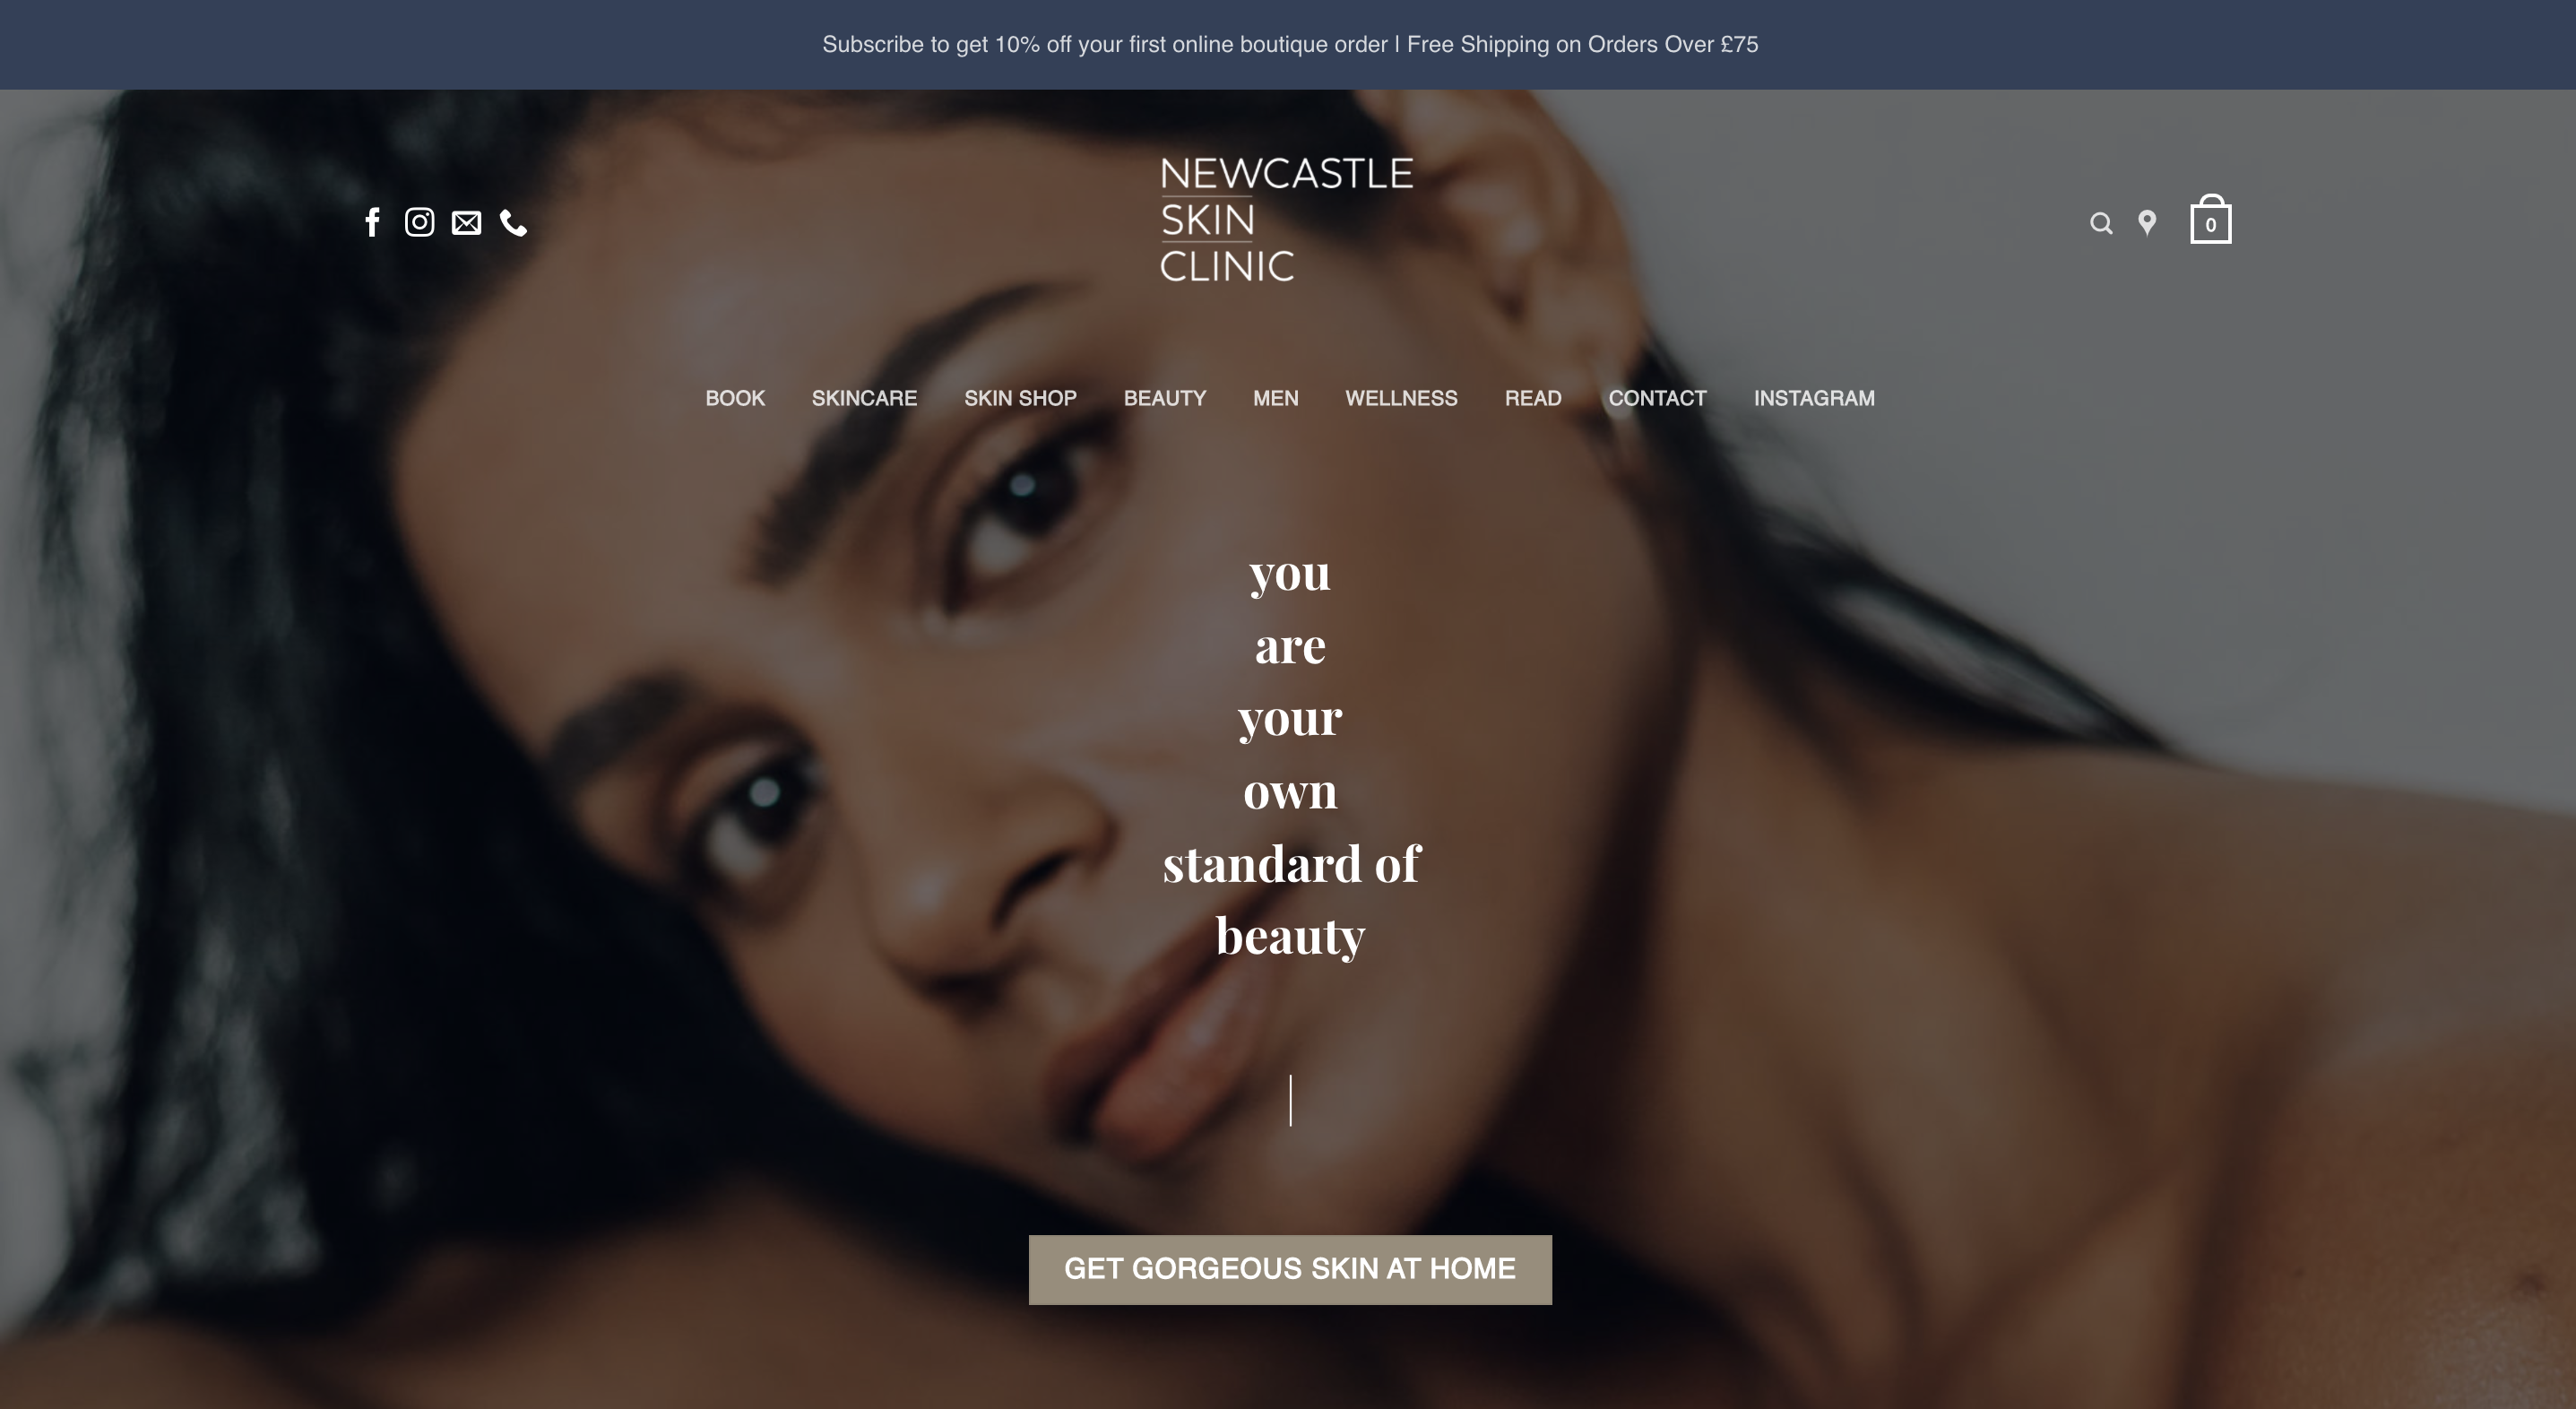Open the WELLNESS navigation item
The width and height of the screenshot is (2576, 1409).
(1401, 398)
